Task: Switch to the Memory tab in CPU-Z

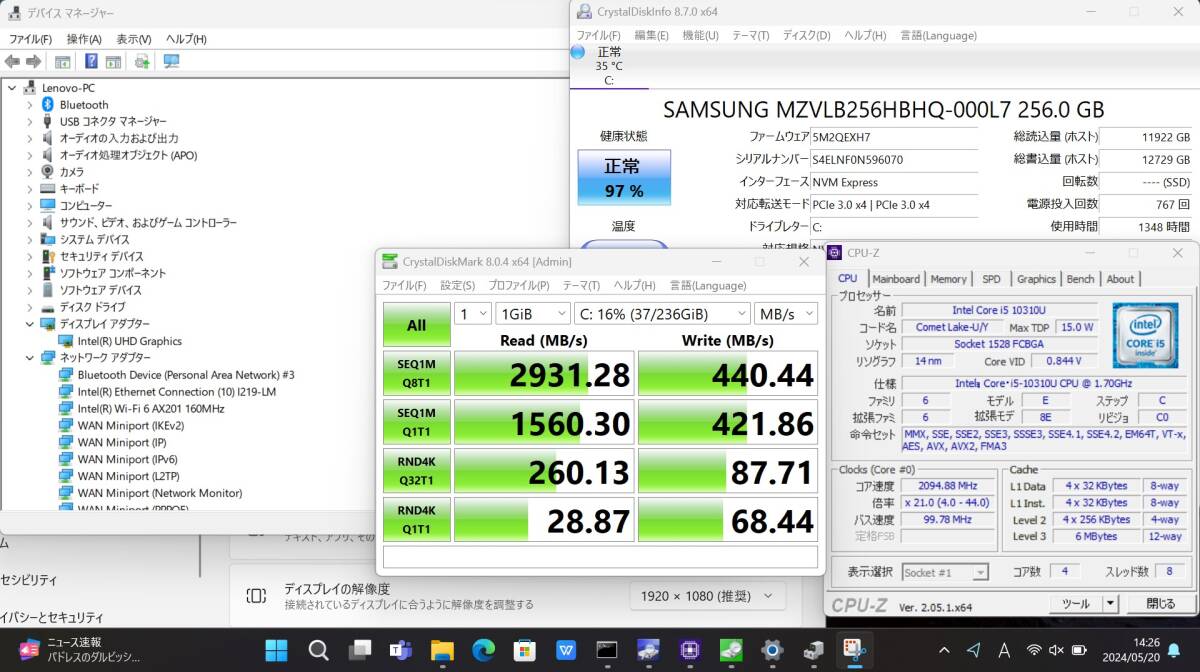Action: pyautogui.click(x=949, y=279)
